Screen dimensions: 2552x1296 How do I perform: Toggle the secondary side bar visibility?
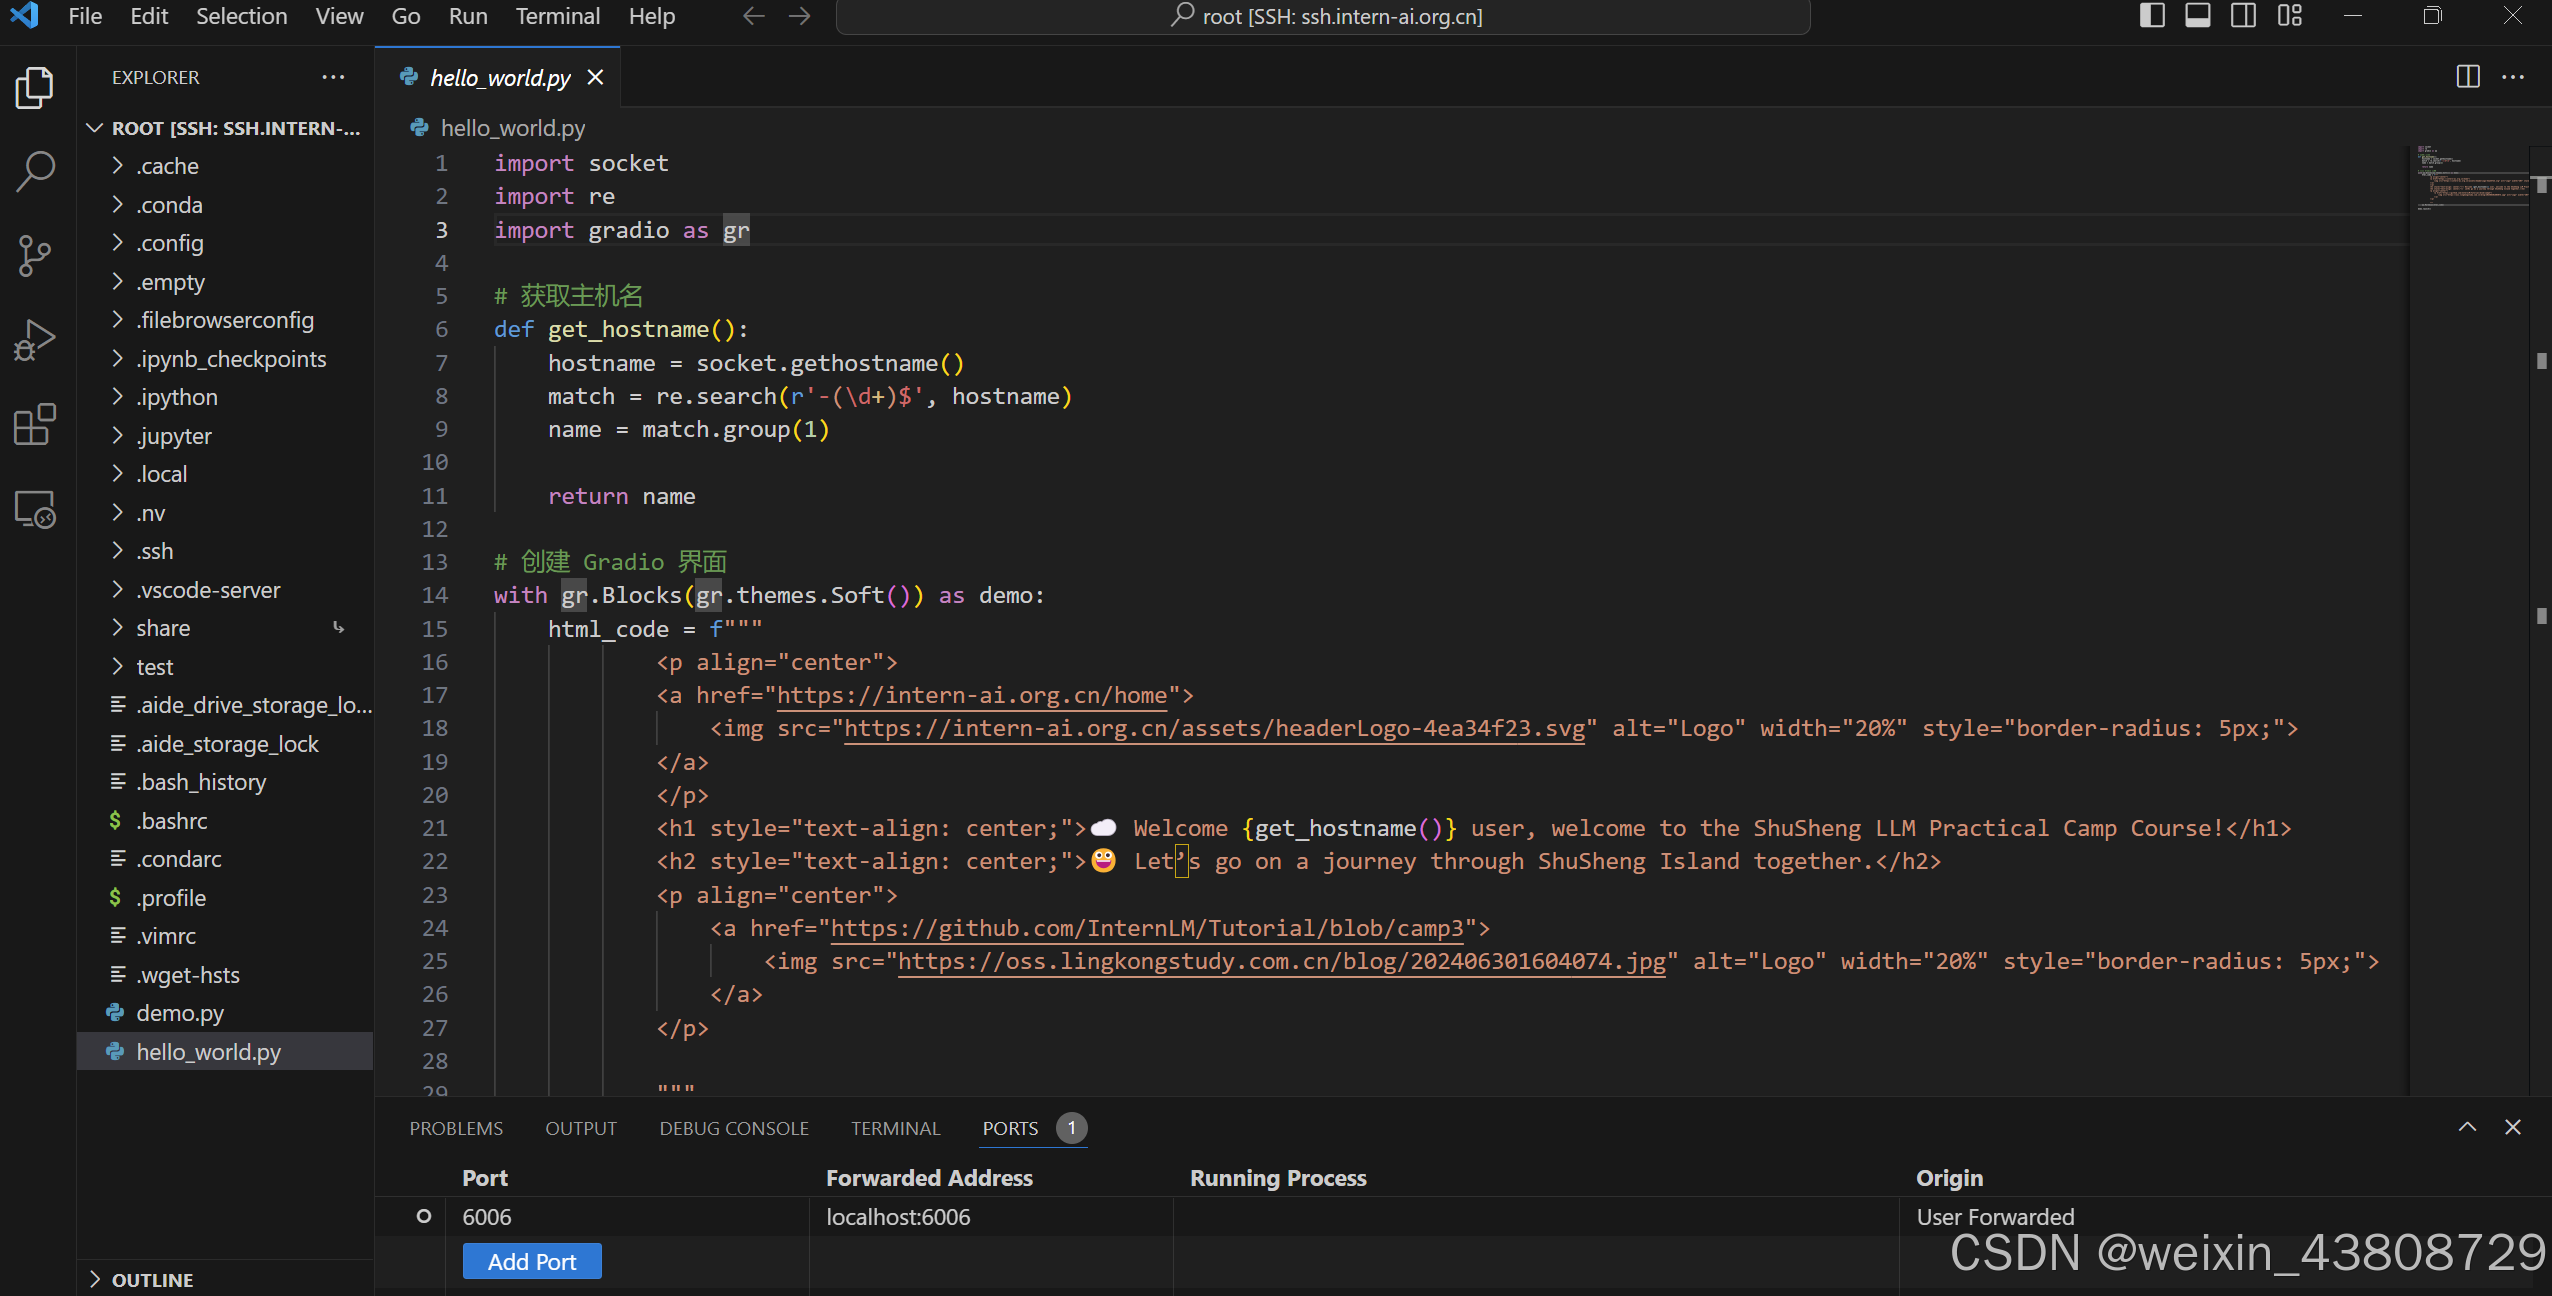[2243, 16]
